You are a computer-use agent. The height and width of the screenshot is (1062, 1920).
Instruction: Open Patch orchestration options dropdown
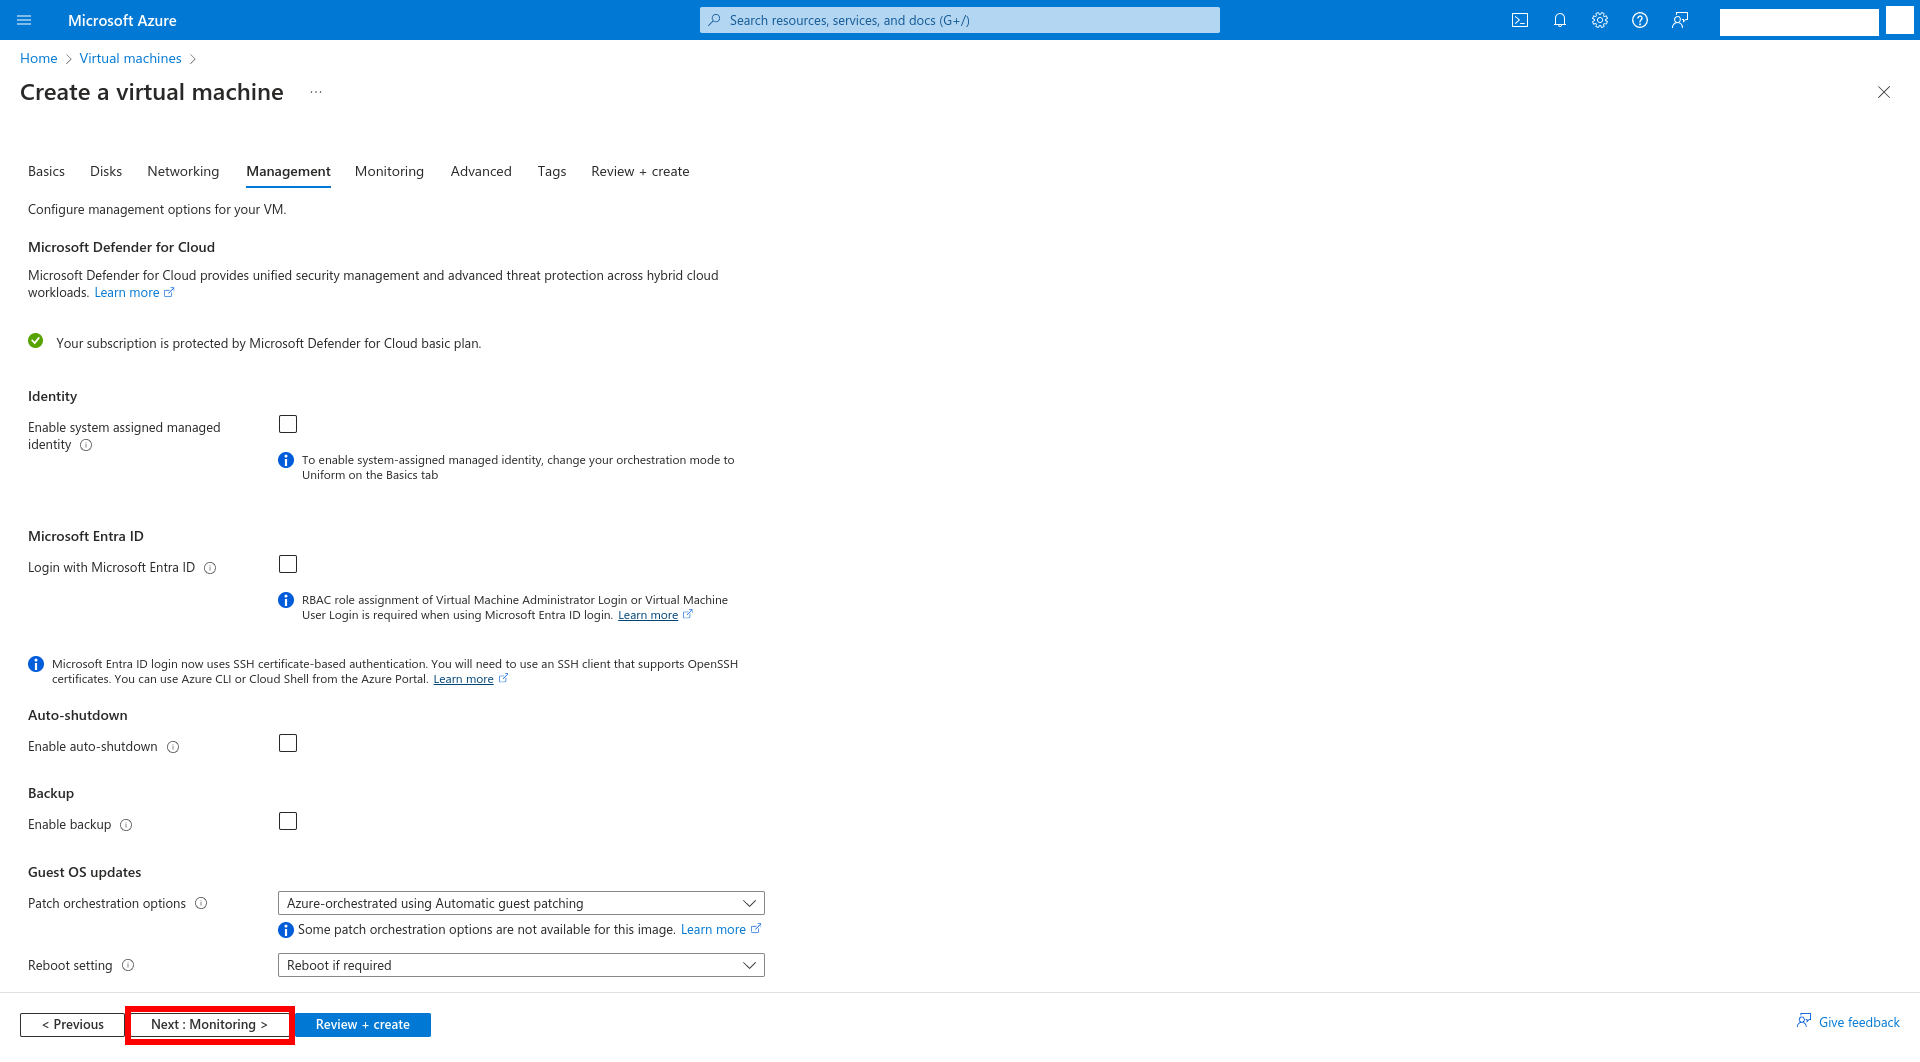click(x=521, y=903)
